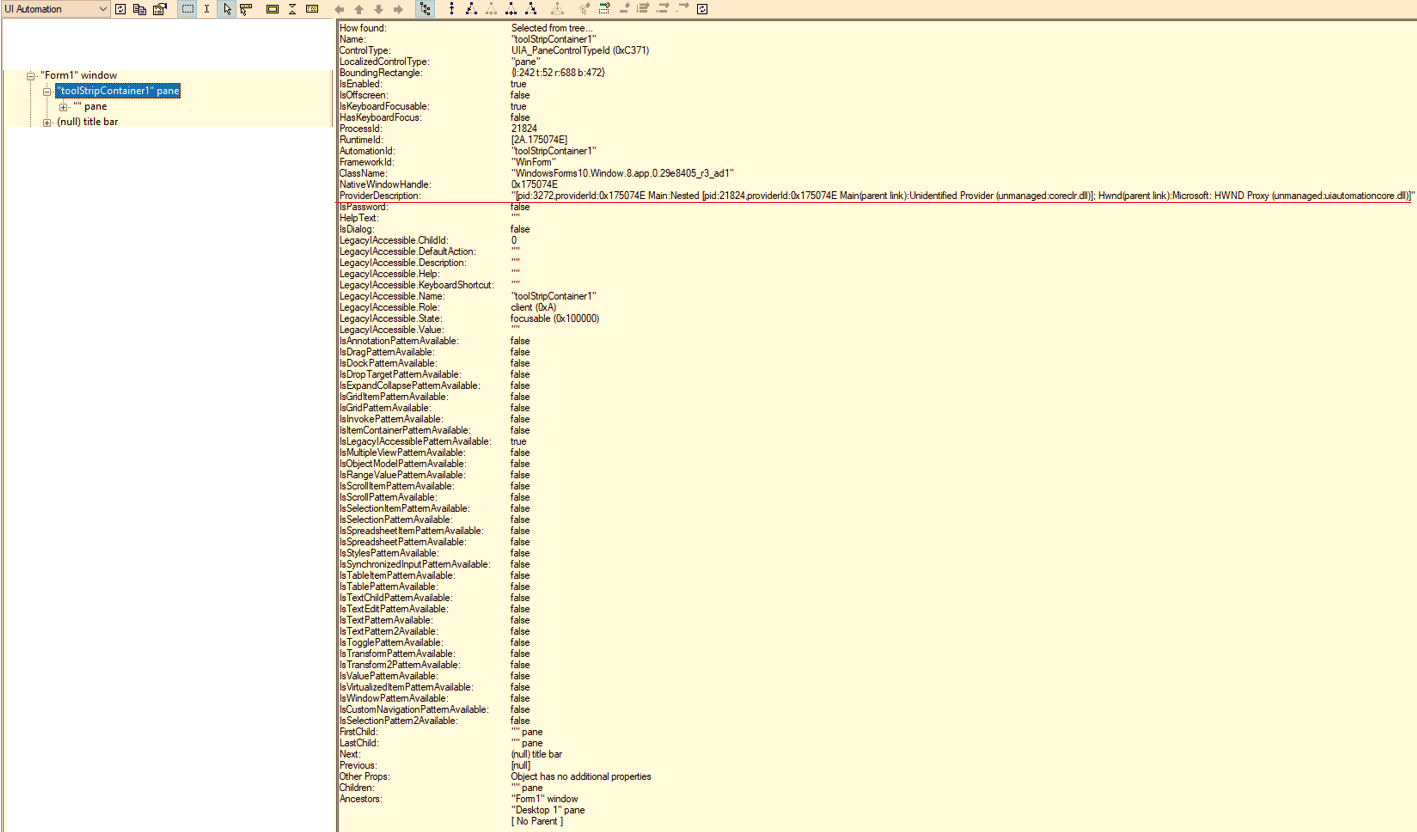Click the ProcessId value 21824
This screenshot has width=1417, height=832.
click(x=524, y=129)
